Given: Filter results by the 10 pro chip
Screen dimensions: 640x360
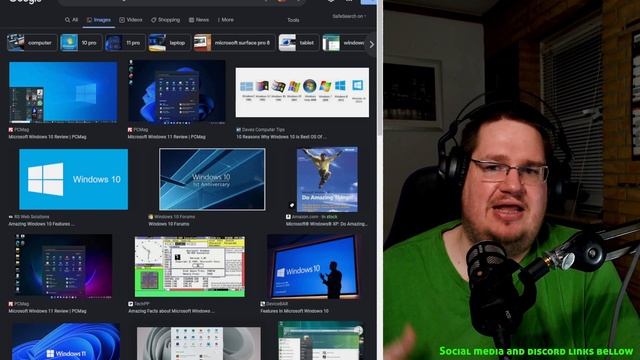Looking at the screenshot, I should tap(81, 43).
